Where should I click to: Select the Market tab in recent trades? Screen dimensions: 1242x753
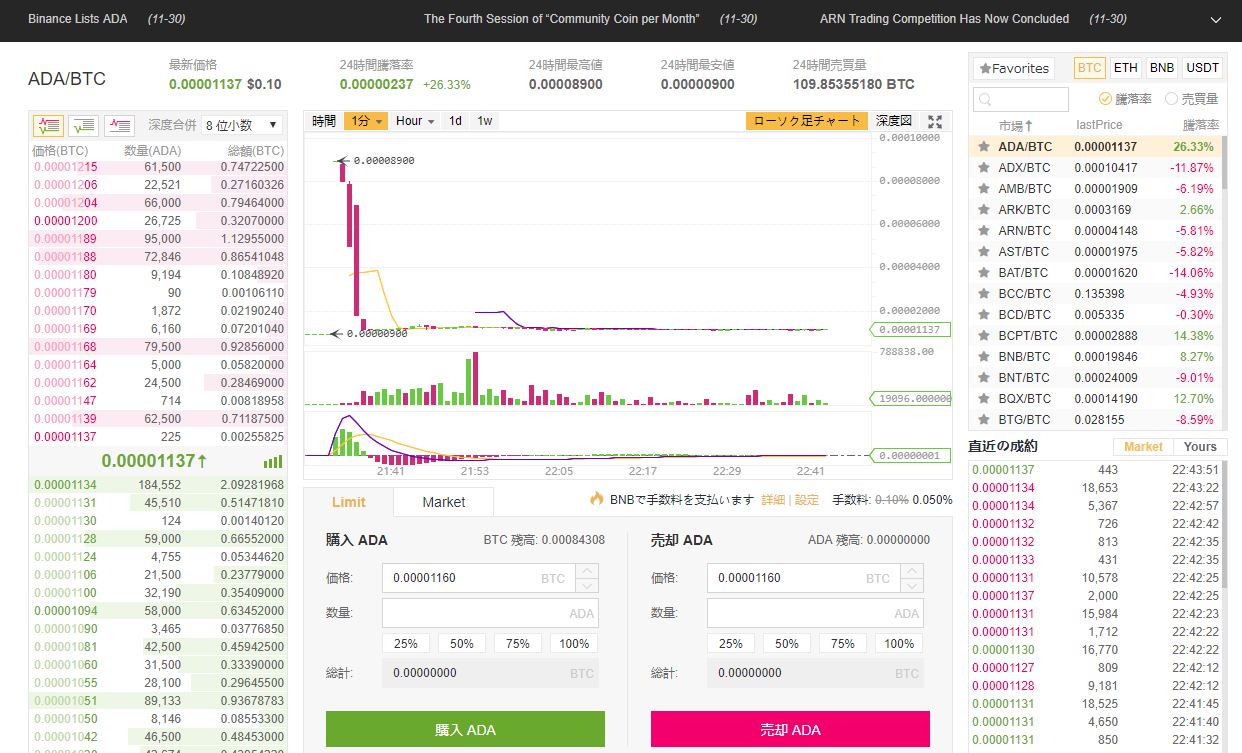pos(1143,447)
